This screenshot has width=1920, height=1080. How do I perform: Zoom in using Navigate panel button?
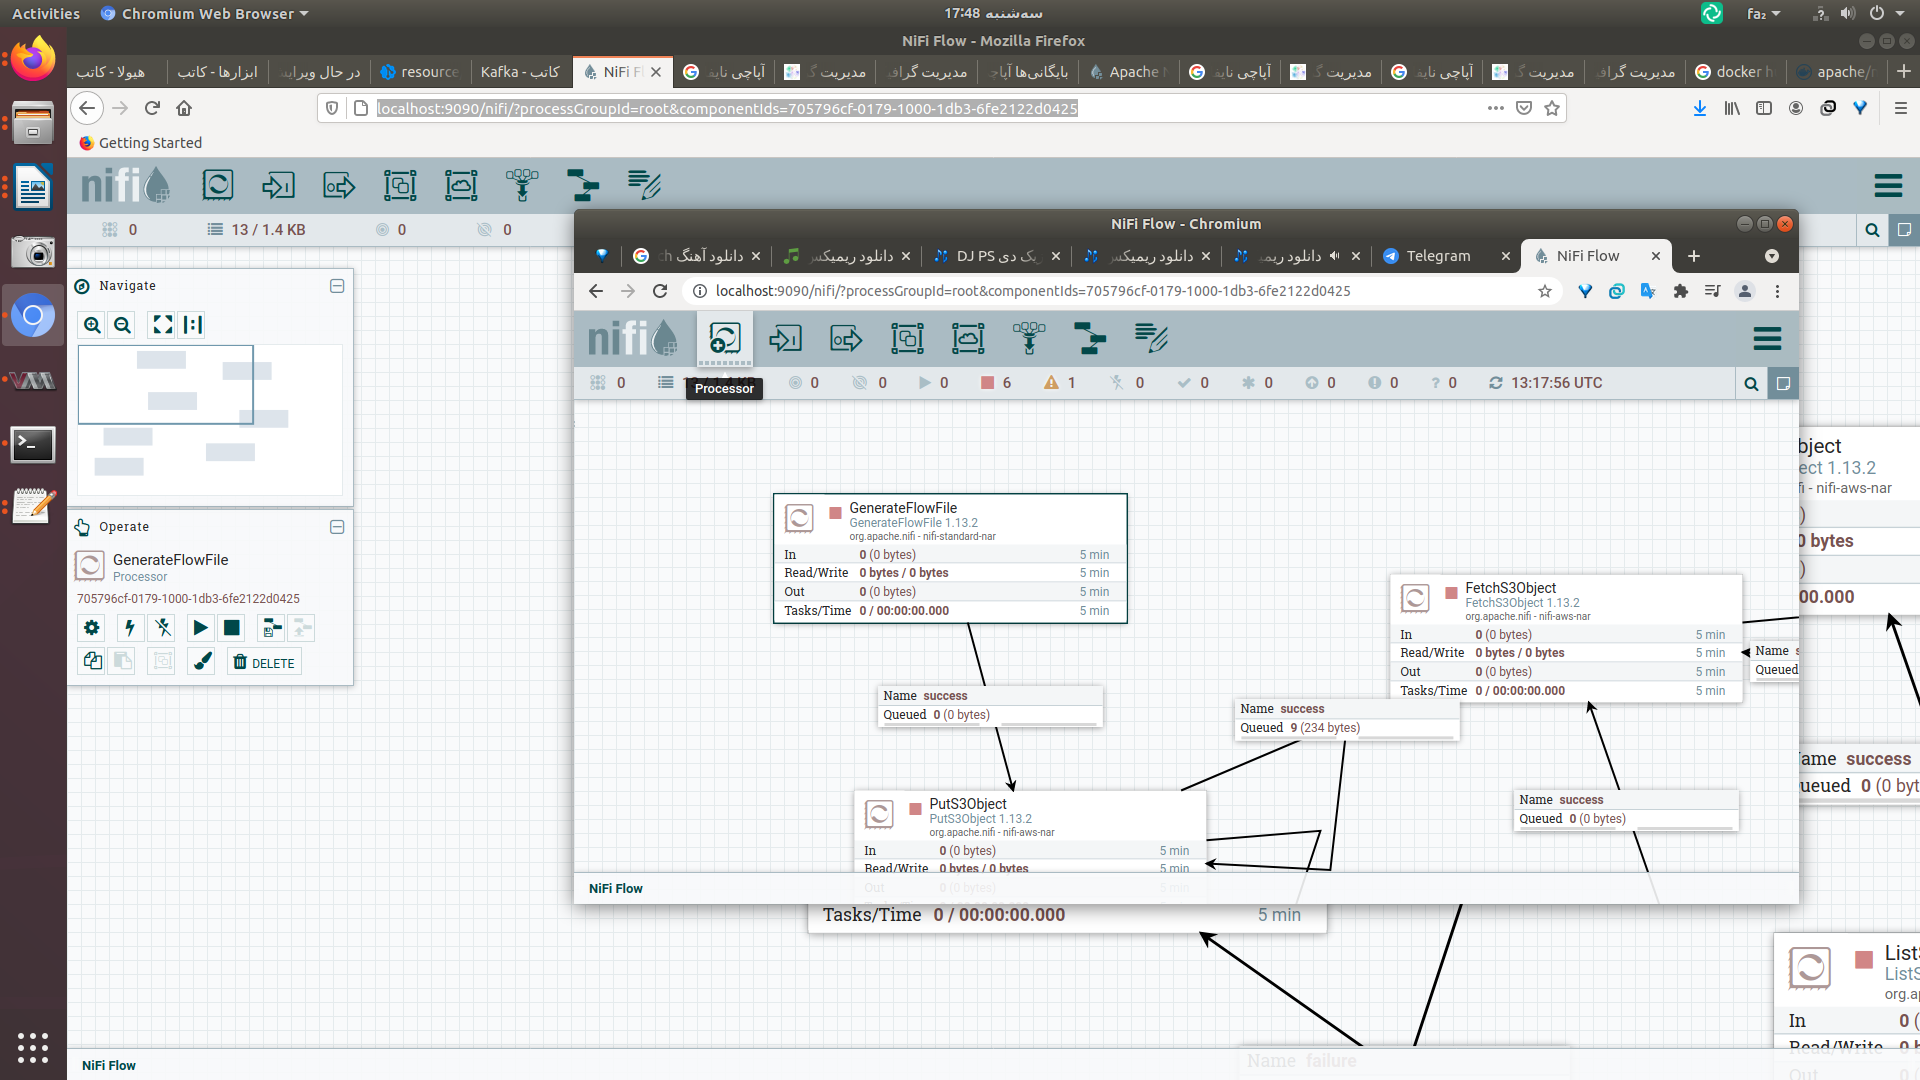[x=92, y=325]
